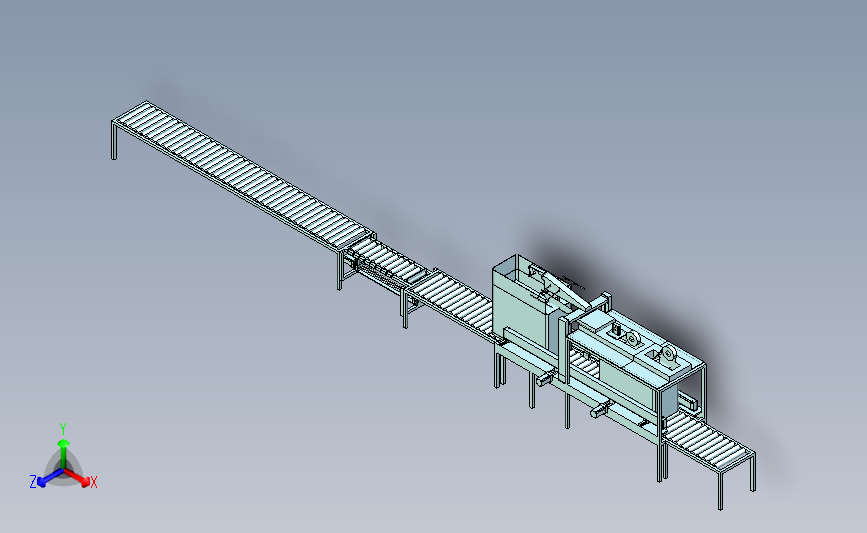Viewport: 867px width, 533px height.
Task: Select the roller conveyor section feeding the machine
Action: 455,301
